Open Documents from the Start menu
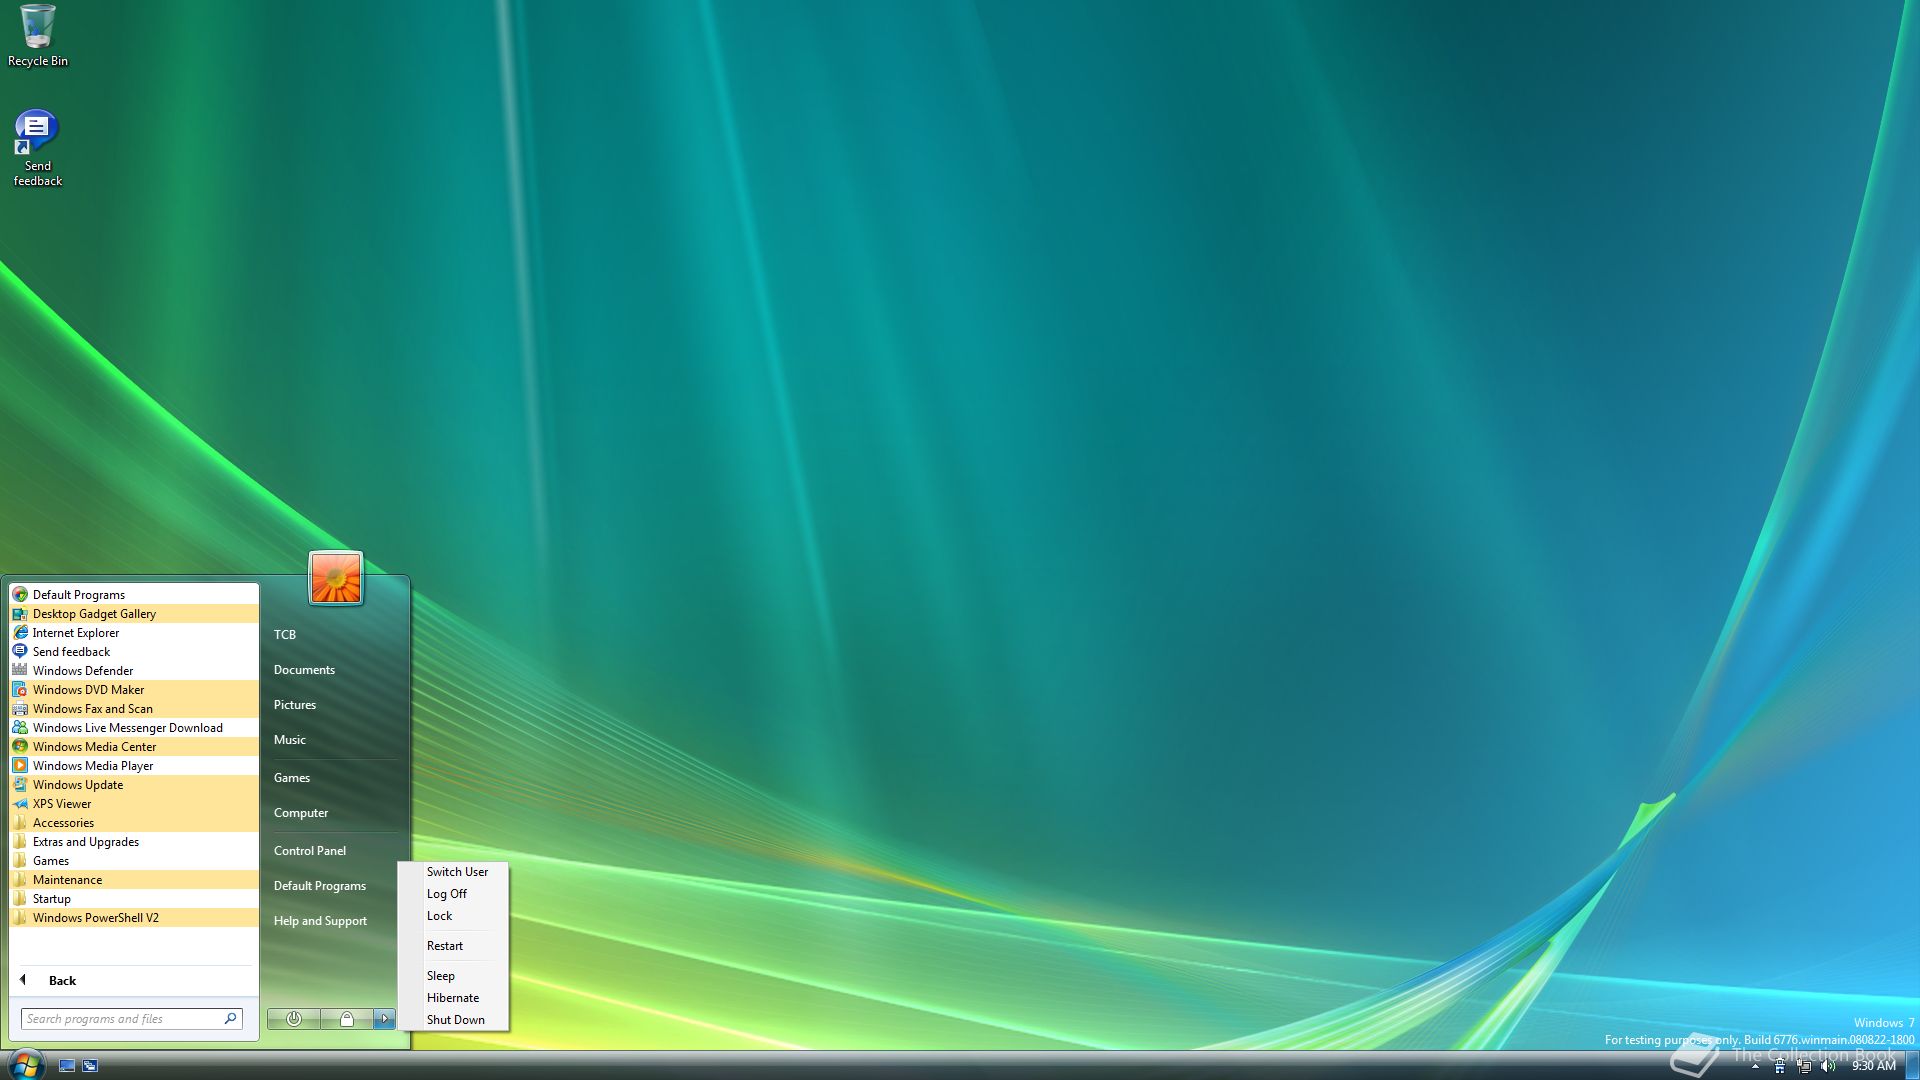 334,670
